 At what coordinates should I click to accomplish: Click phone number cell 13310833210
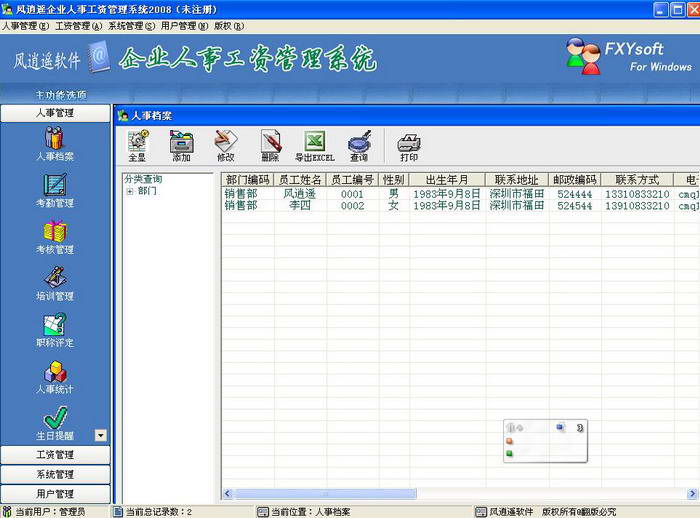(637, 194)
